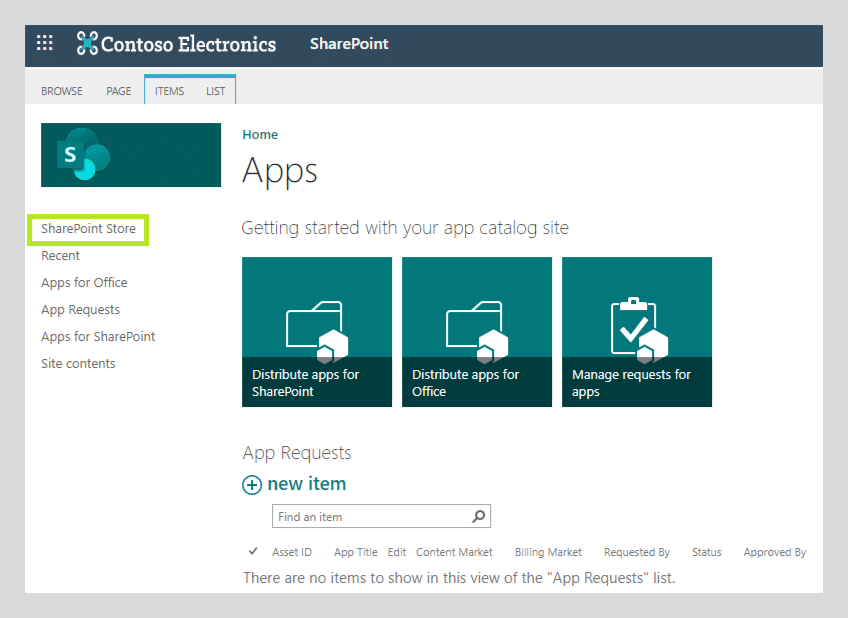Sort by Content Market column header
The height and width of the screenshot is (618, 848).
(x=454, y=552)
